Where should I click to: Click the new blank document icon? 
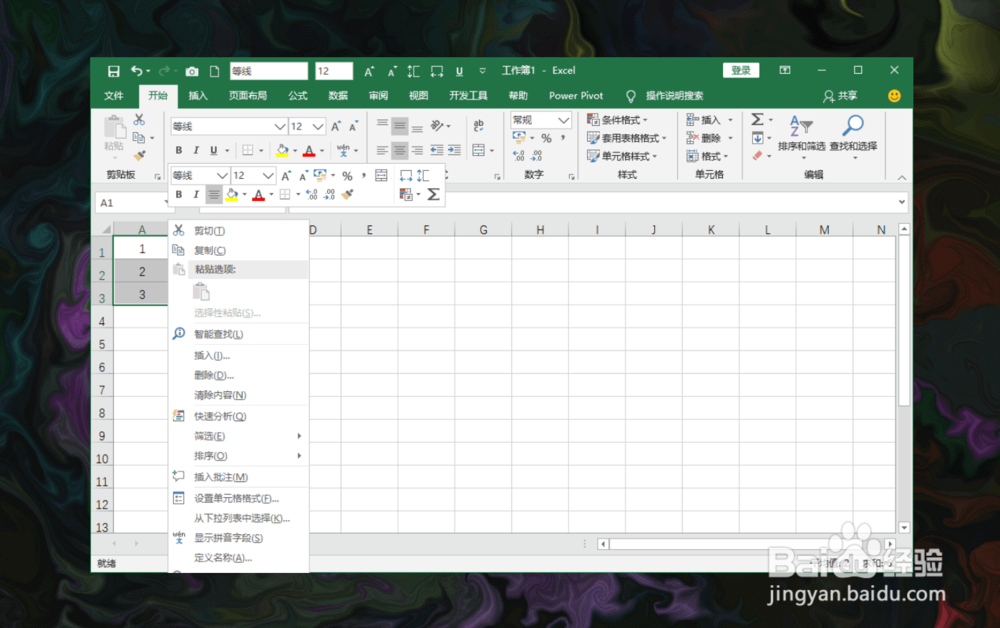[x=215, y=71]
